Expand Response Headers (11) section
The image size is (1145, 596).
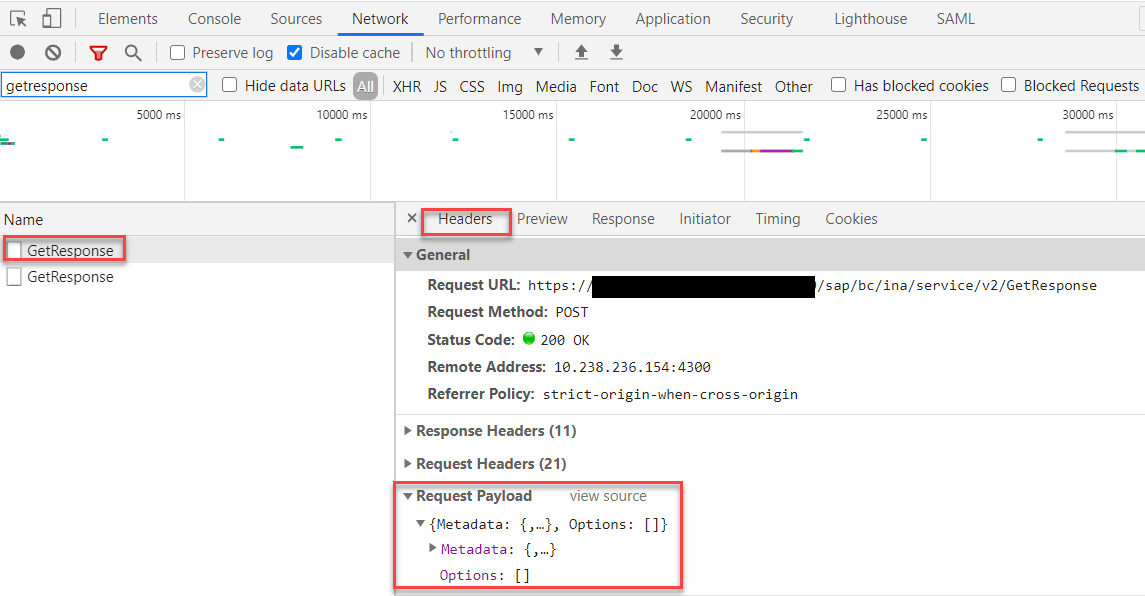tap(407, 431)
